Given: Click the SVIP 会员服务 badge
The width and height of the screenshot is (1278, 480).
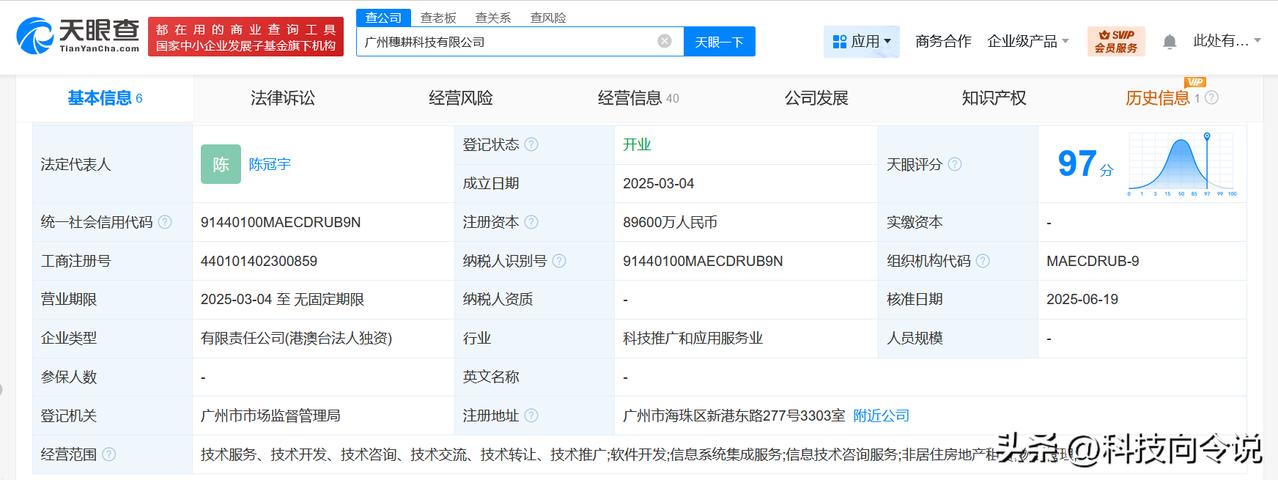Looking at the screenshot, I should (1116, 41).
